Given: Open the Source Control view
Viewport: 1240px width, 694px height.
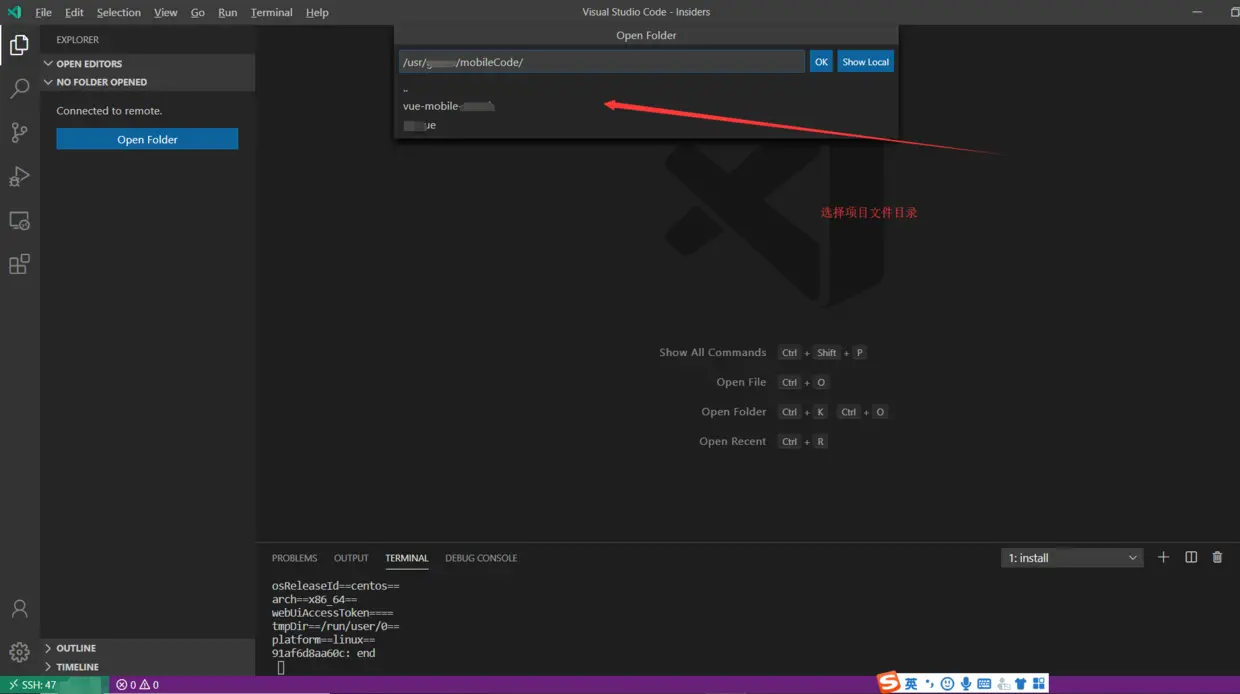Looking at the screenshot, I should (x=19, y=132).
